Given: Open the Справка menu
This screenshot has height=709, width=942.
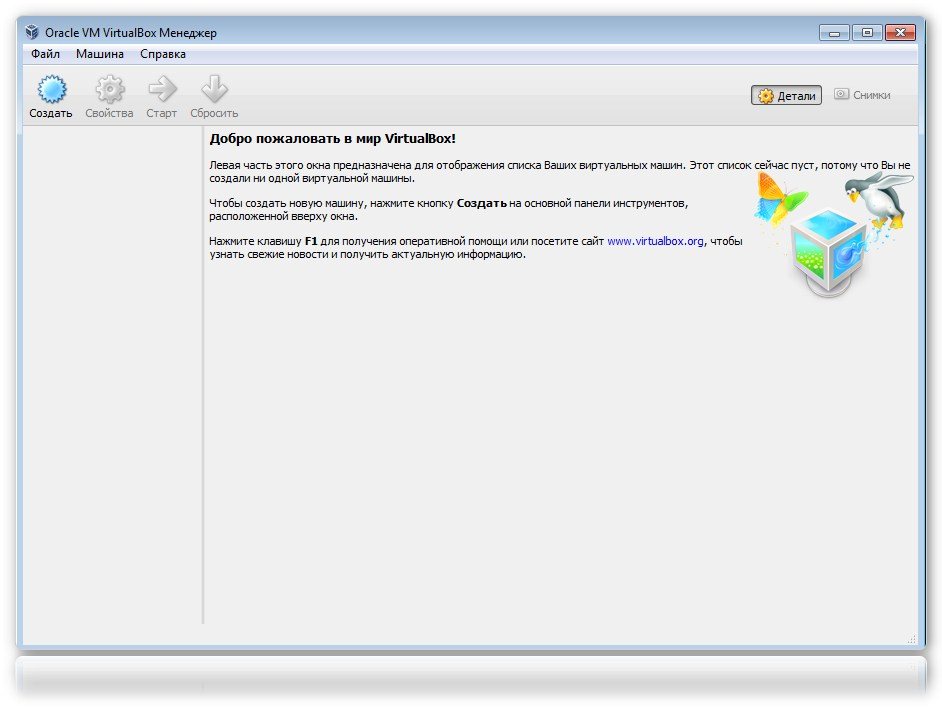Looking at the screenshot, I should pos(163,54).
